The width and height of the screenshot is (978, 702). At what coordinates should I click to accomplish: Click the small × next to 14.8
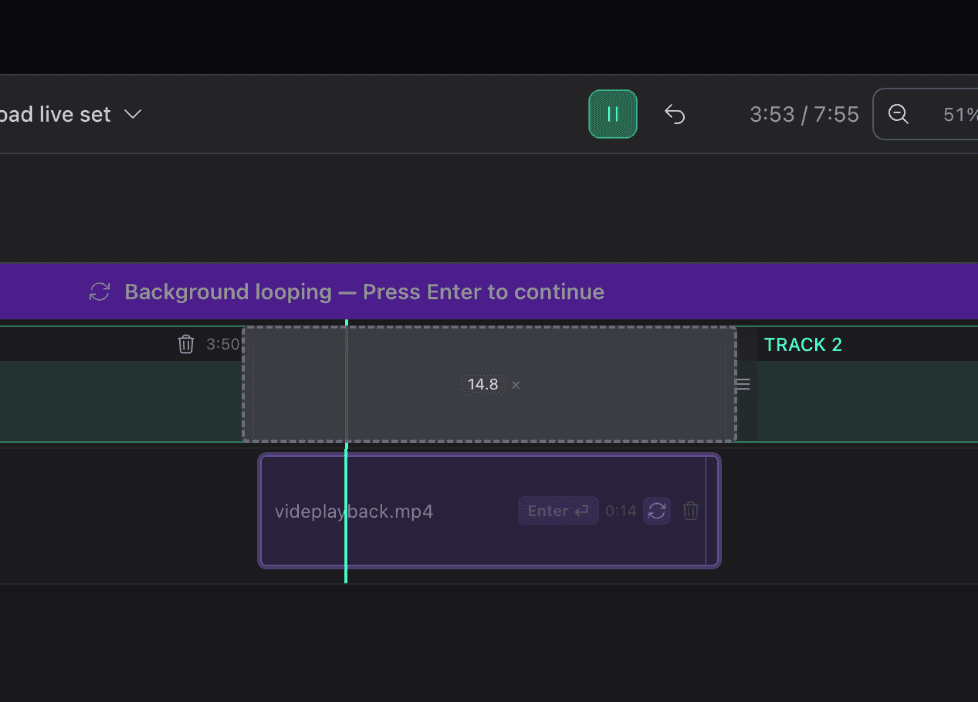pos(516,385)
